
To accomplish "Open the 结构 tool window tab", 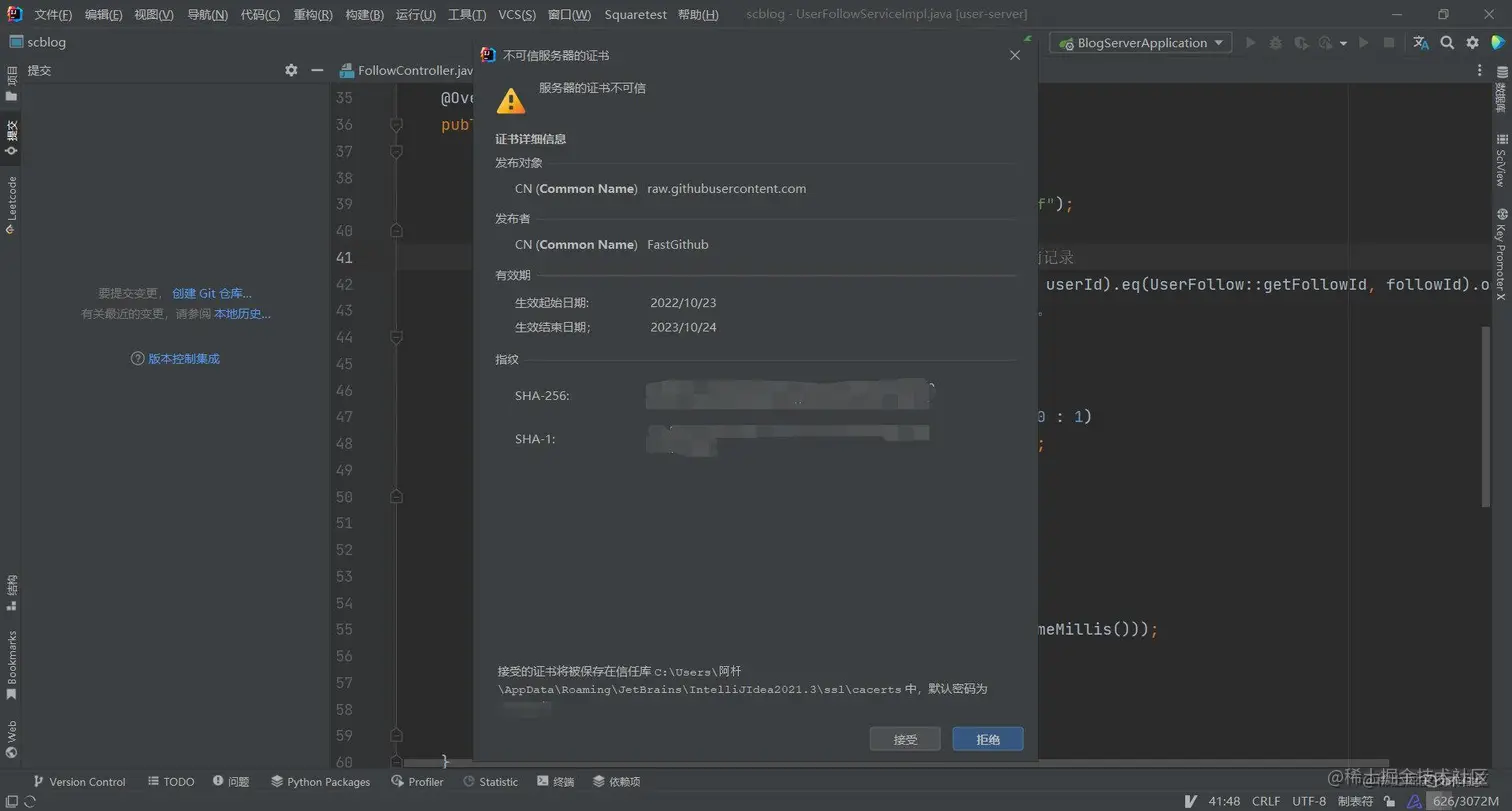I will click(11, 591).
